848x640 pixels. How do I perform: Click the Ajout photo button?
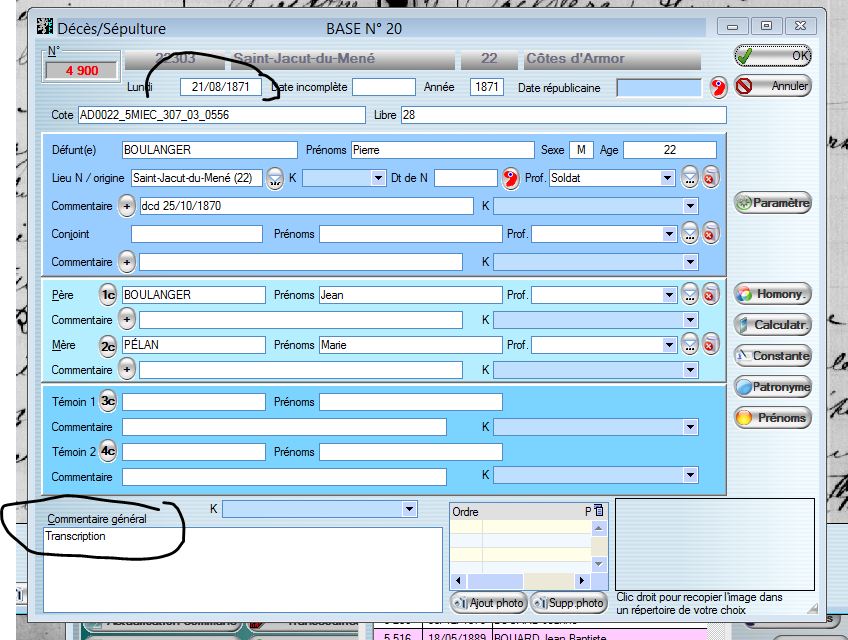(488, 602)
